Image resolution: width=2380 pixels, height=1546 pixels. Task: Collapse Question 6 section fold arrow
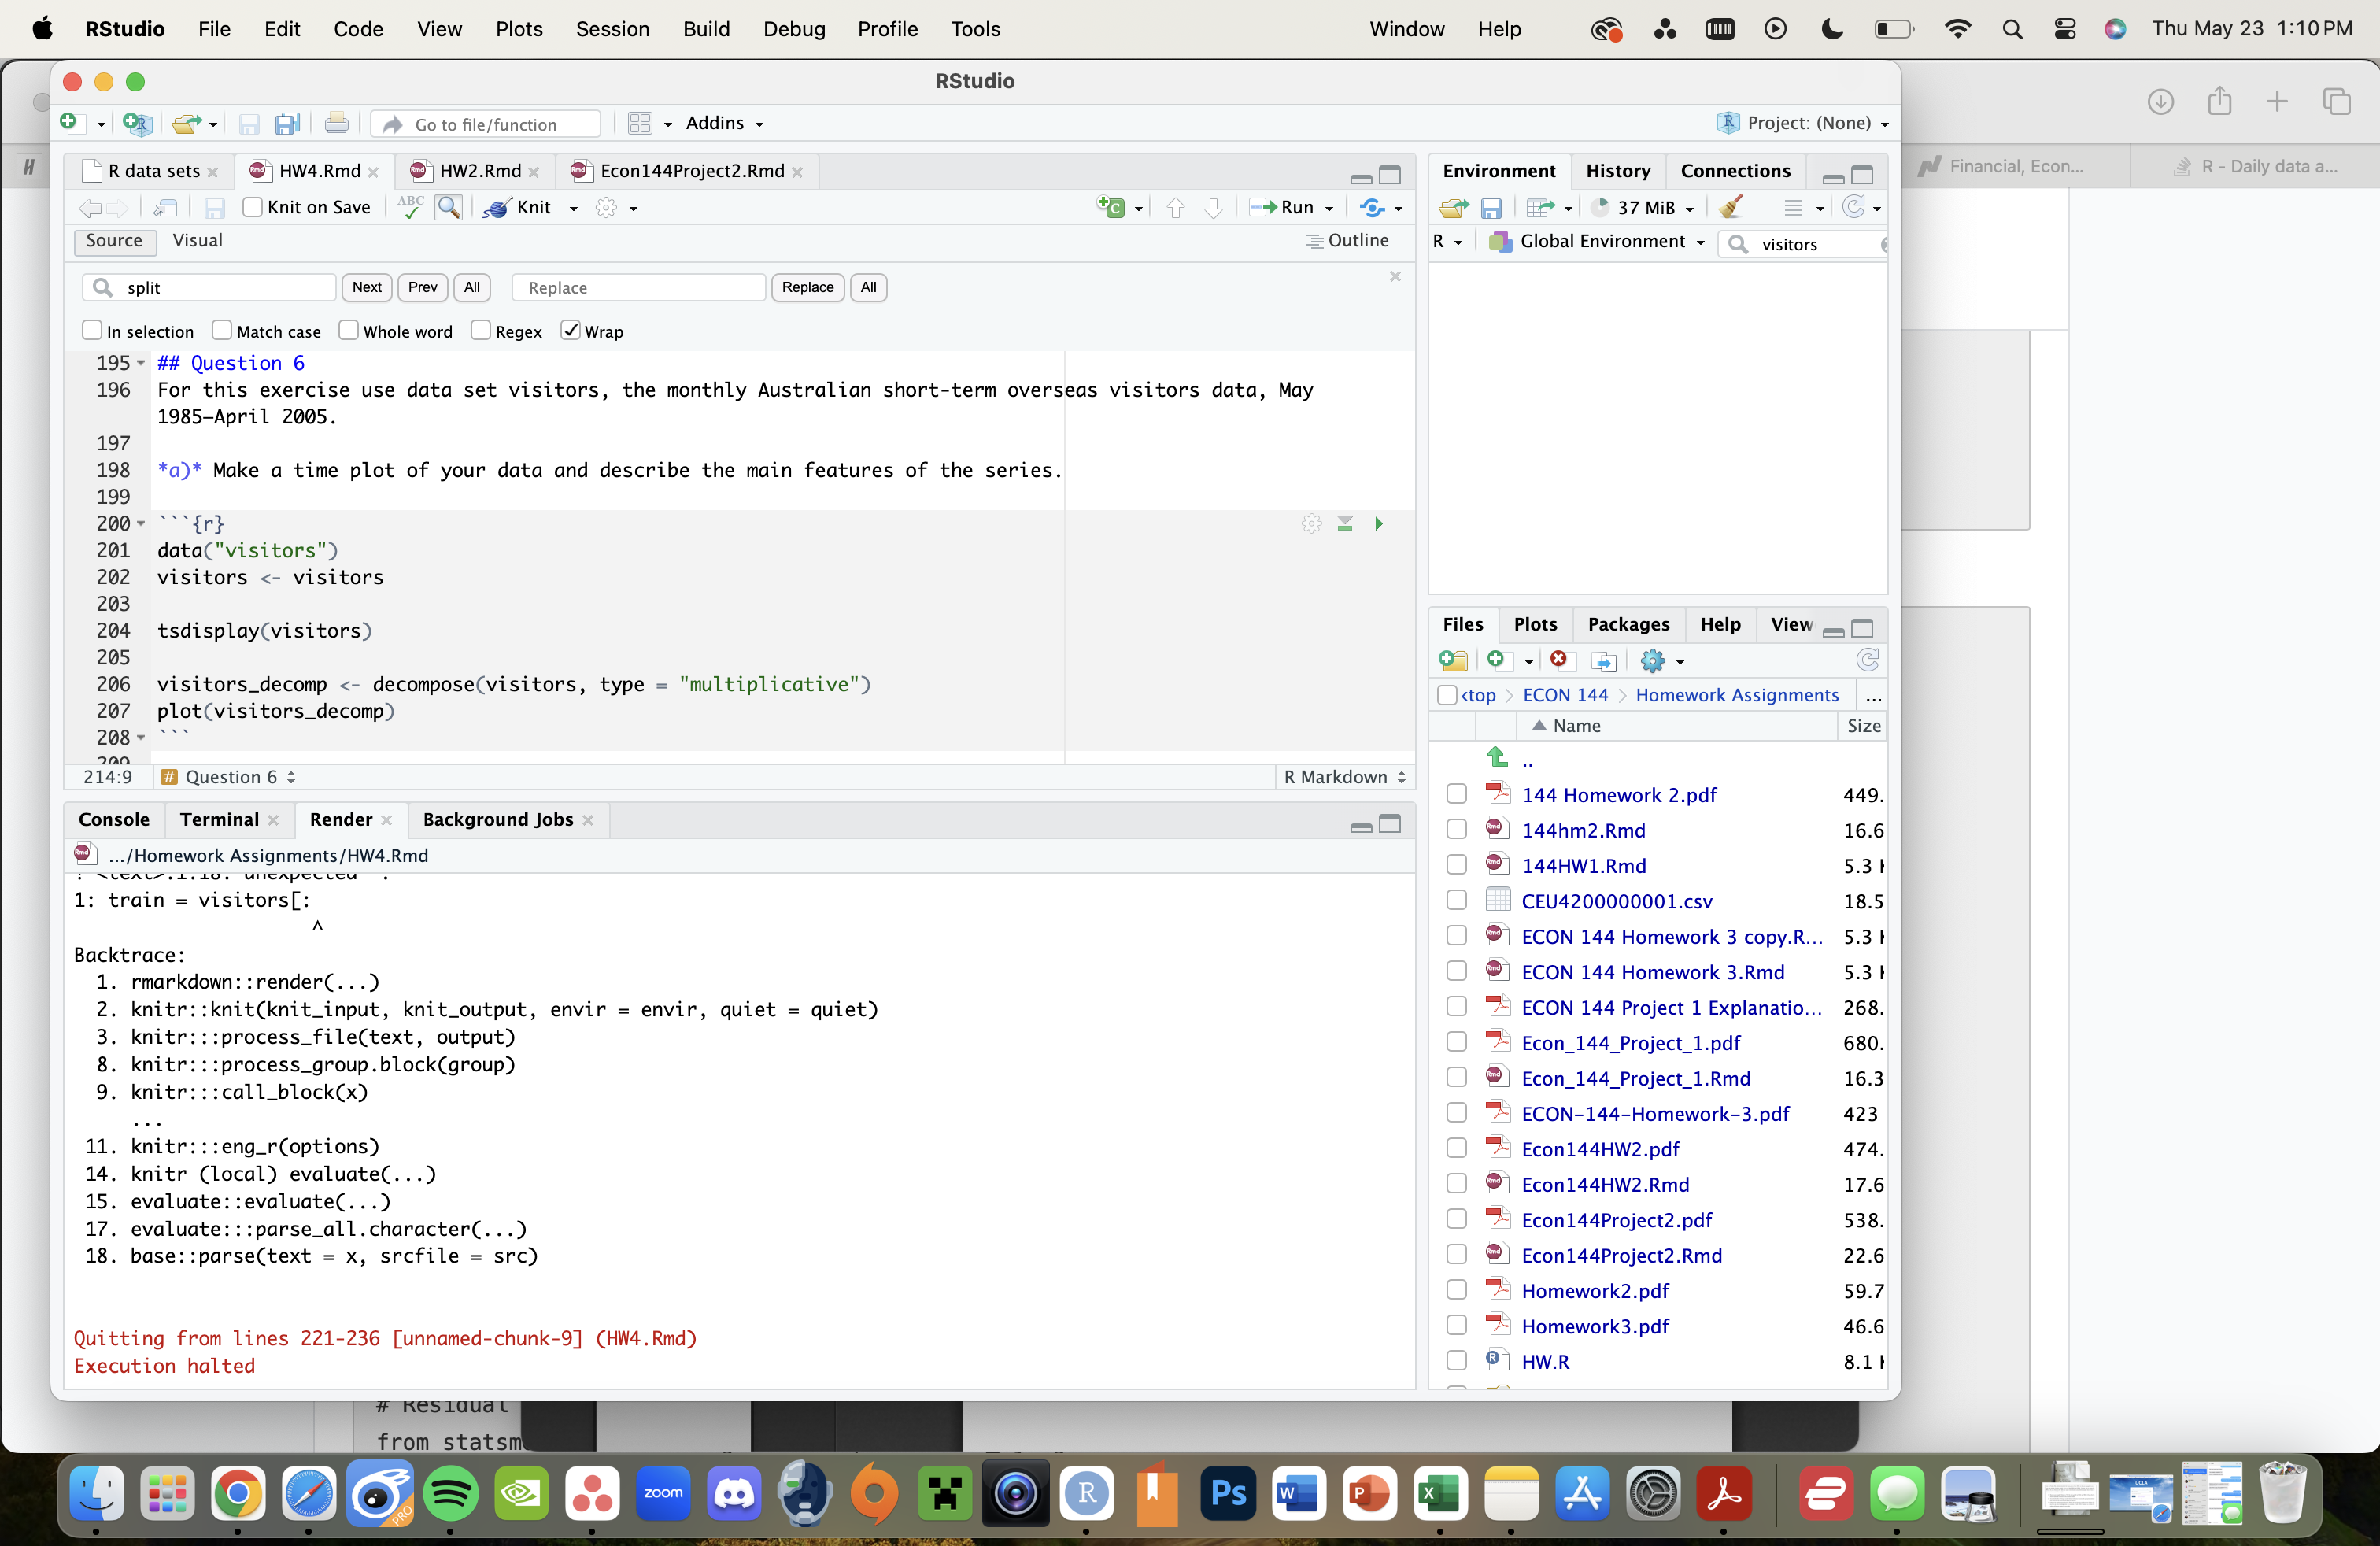pos(141,363)
